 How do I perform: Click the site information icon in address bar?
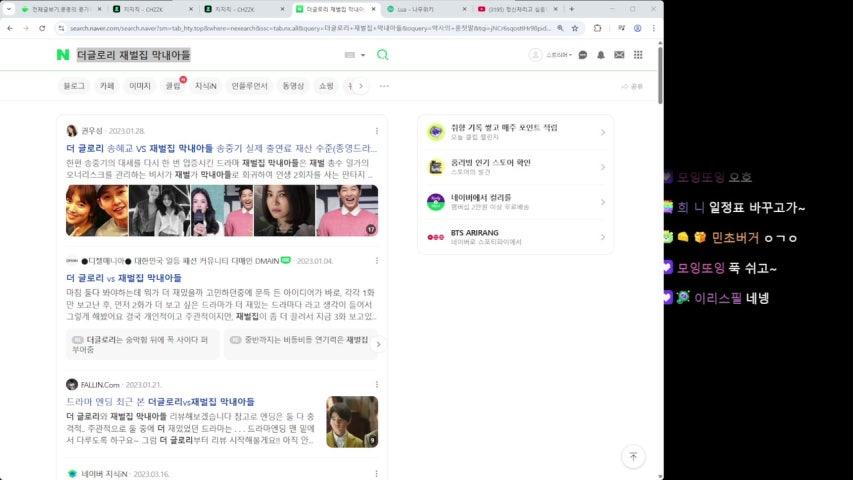click(61, 28)
